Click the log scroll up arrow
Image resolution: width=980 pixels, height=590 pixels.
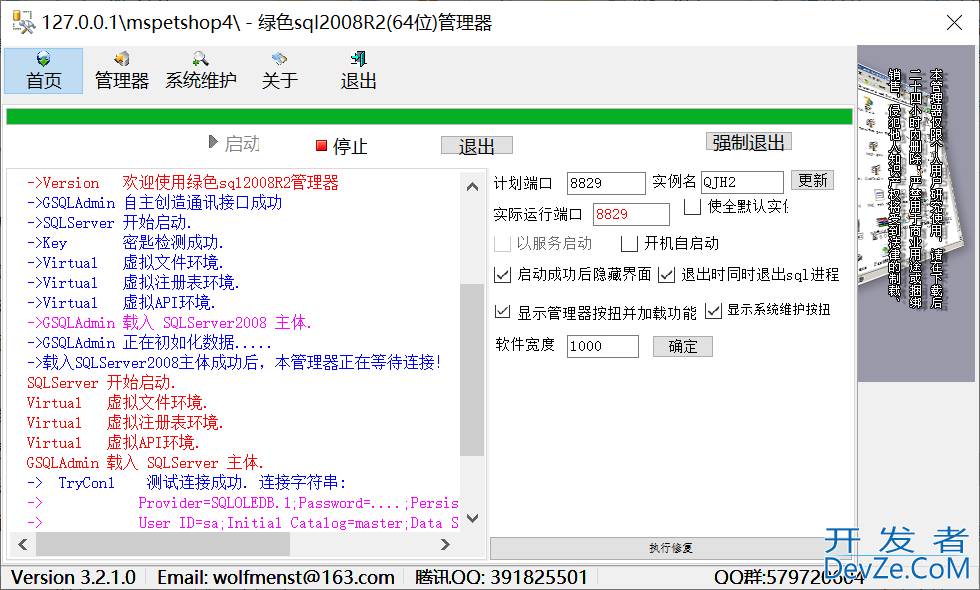[x=472, y=186]
